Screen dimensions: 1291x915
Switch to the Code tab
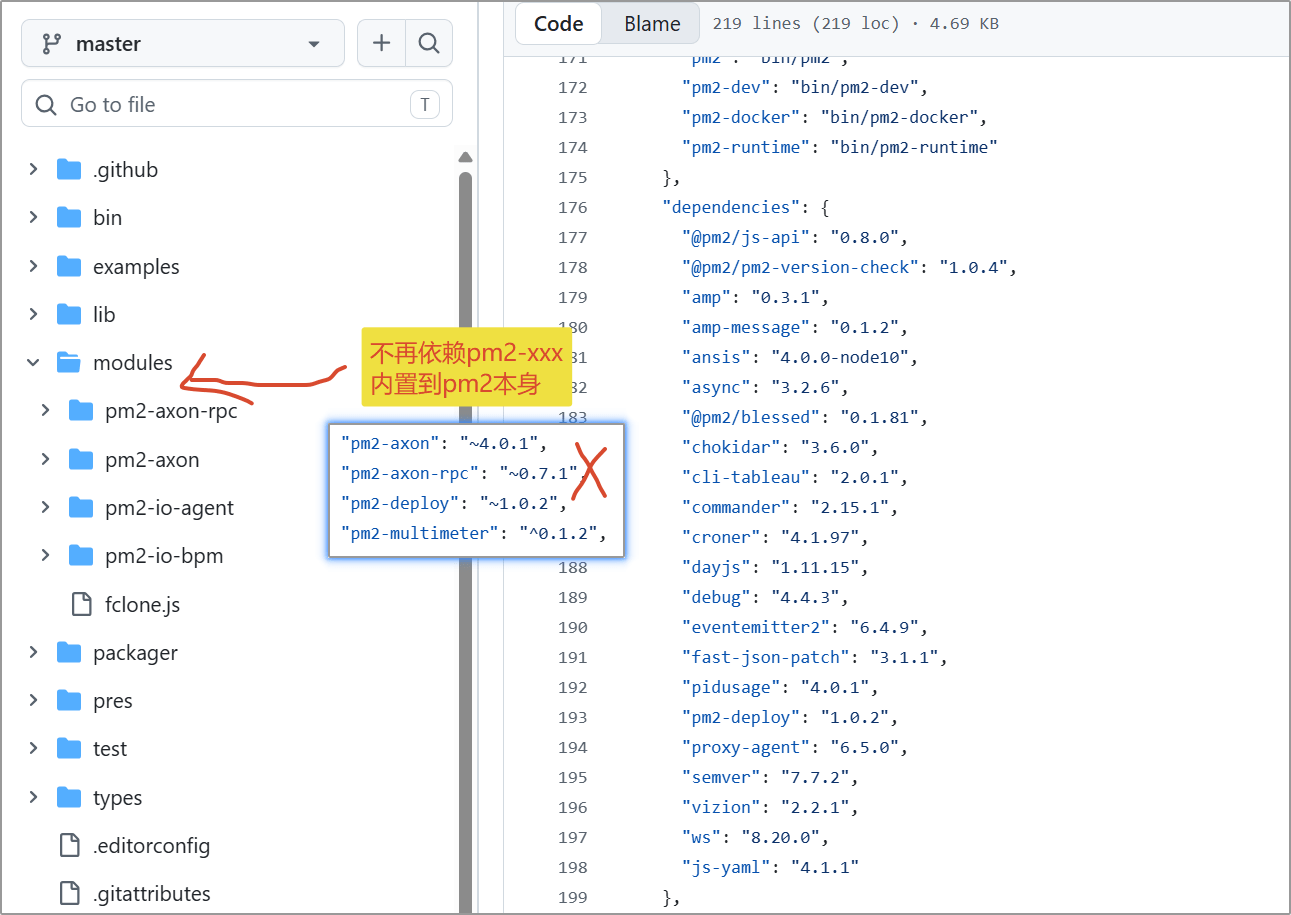[x=558, y=24]
